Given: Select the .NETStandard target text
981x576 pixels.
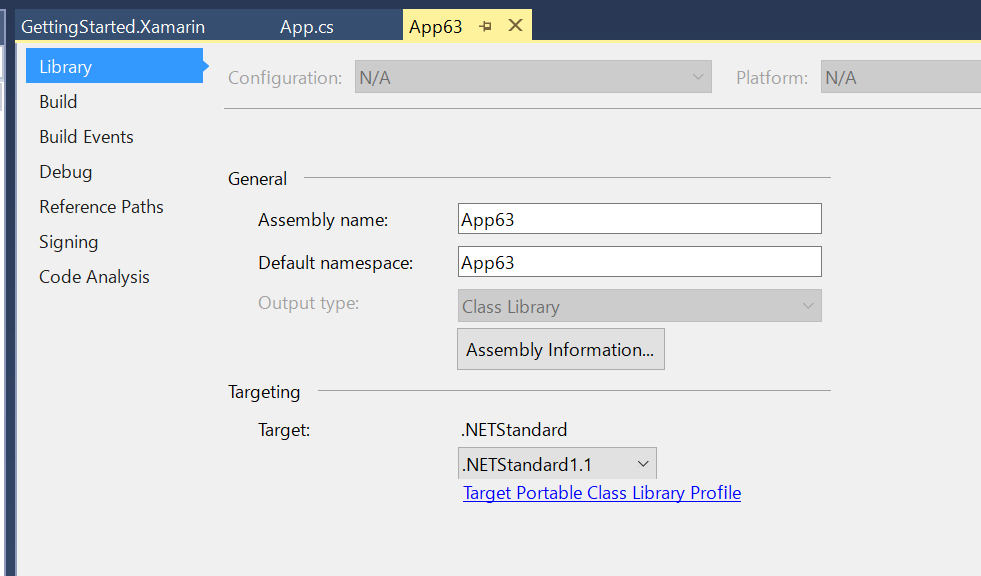Looking at the screenshot, I should (514, 430).
